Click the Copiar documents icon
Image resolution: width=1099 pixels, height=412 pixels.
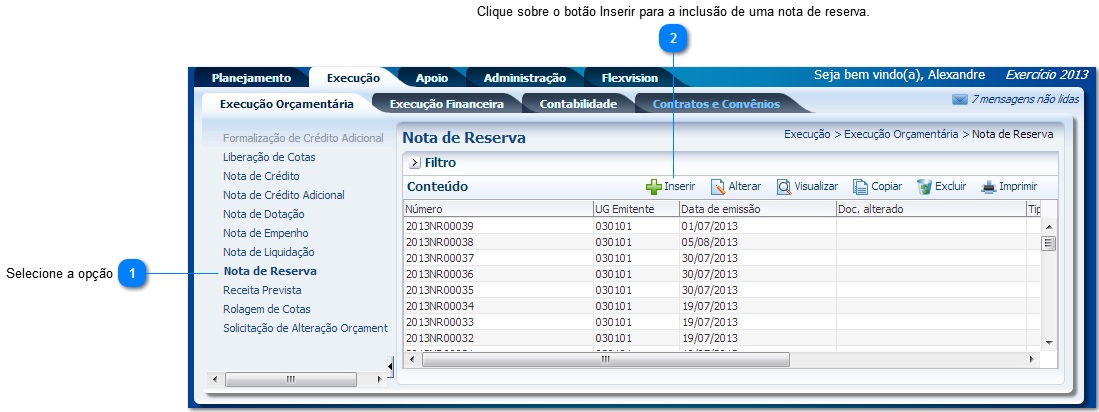pos(860,187)
